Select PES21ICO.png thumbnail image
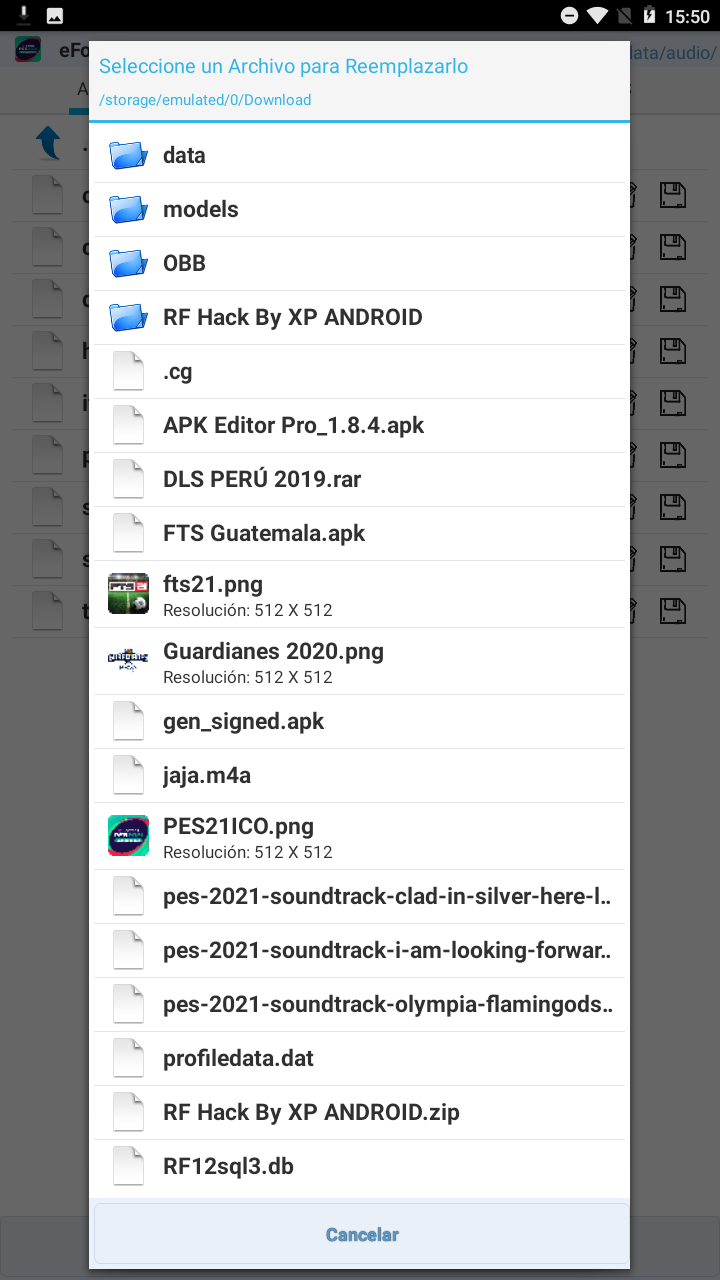Viewport: 720px width, 1280px height. [128, 836]
